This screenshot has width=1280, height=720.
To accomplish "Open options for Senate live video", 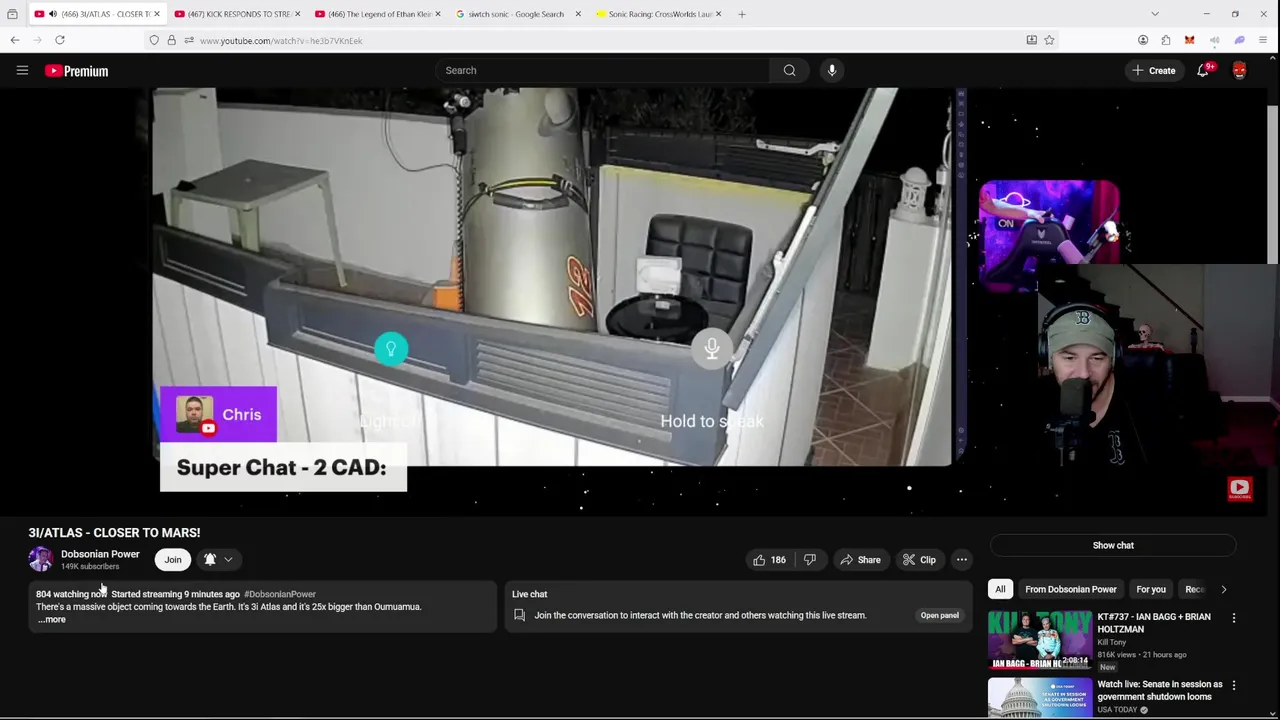I will click(1234, 686).
